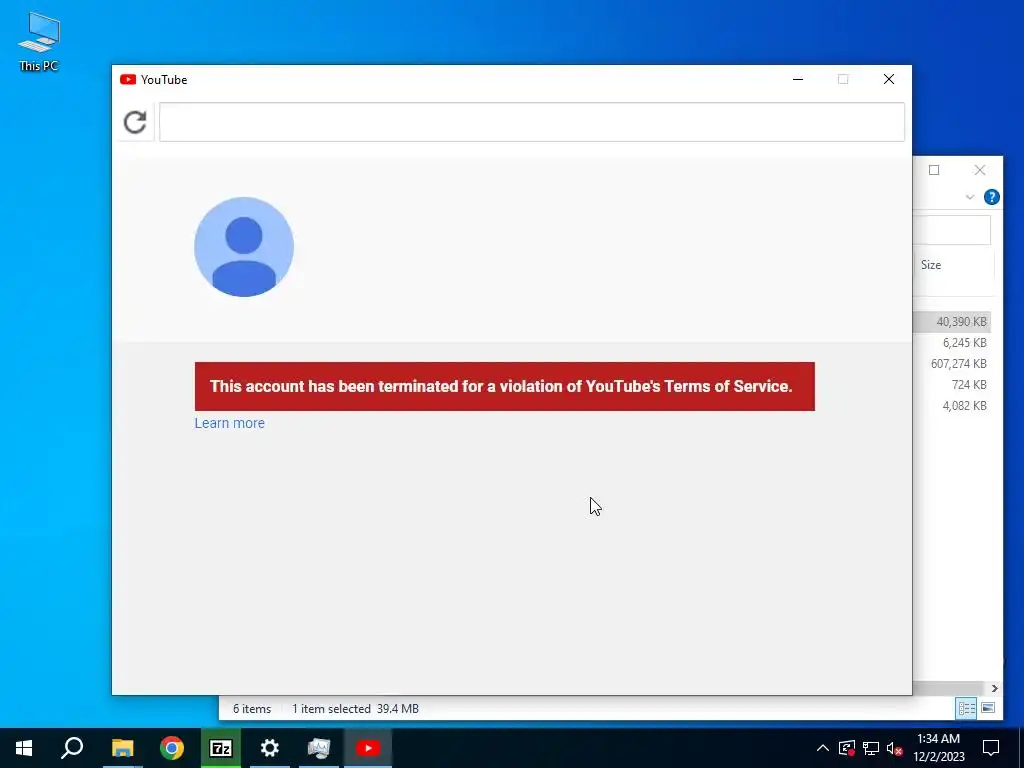Click the network icon in the system tray
The image size is (1024, 768).
coord(871,748)
